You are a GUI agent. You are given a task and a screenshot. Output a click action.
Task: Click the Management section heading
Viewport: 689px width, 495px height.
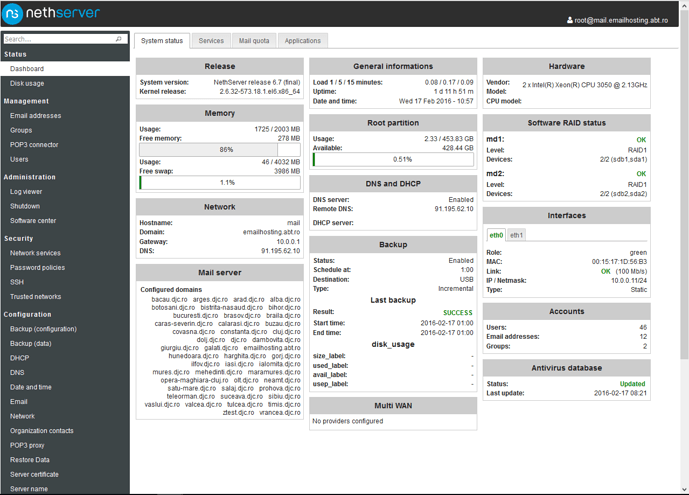(x=26, y=101)
